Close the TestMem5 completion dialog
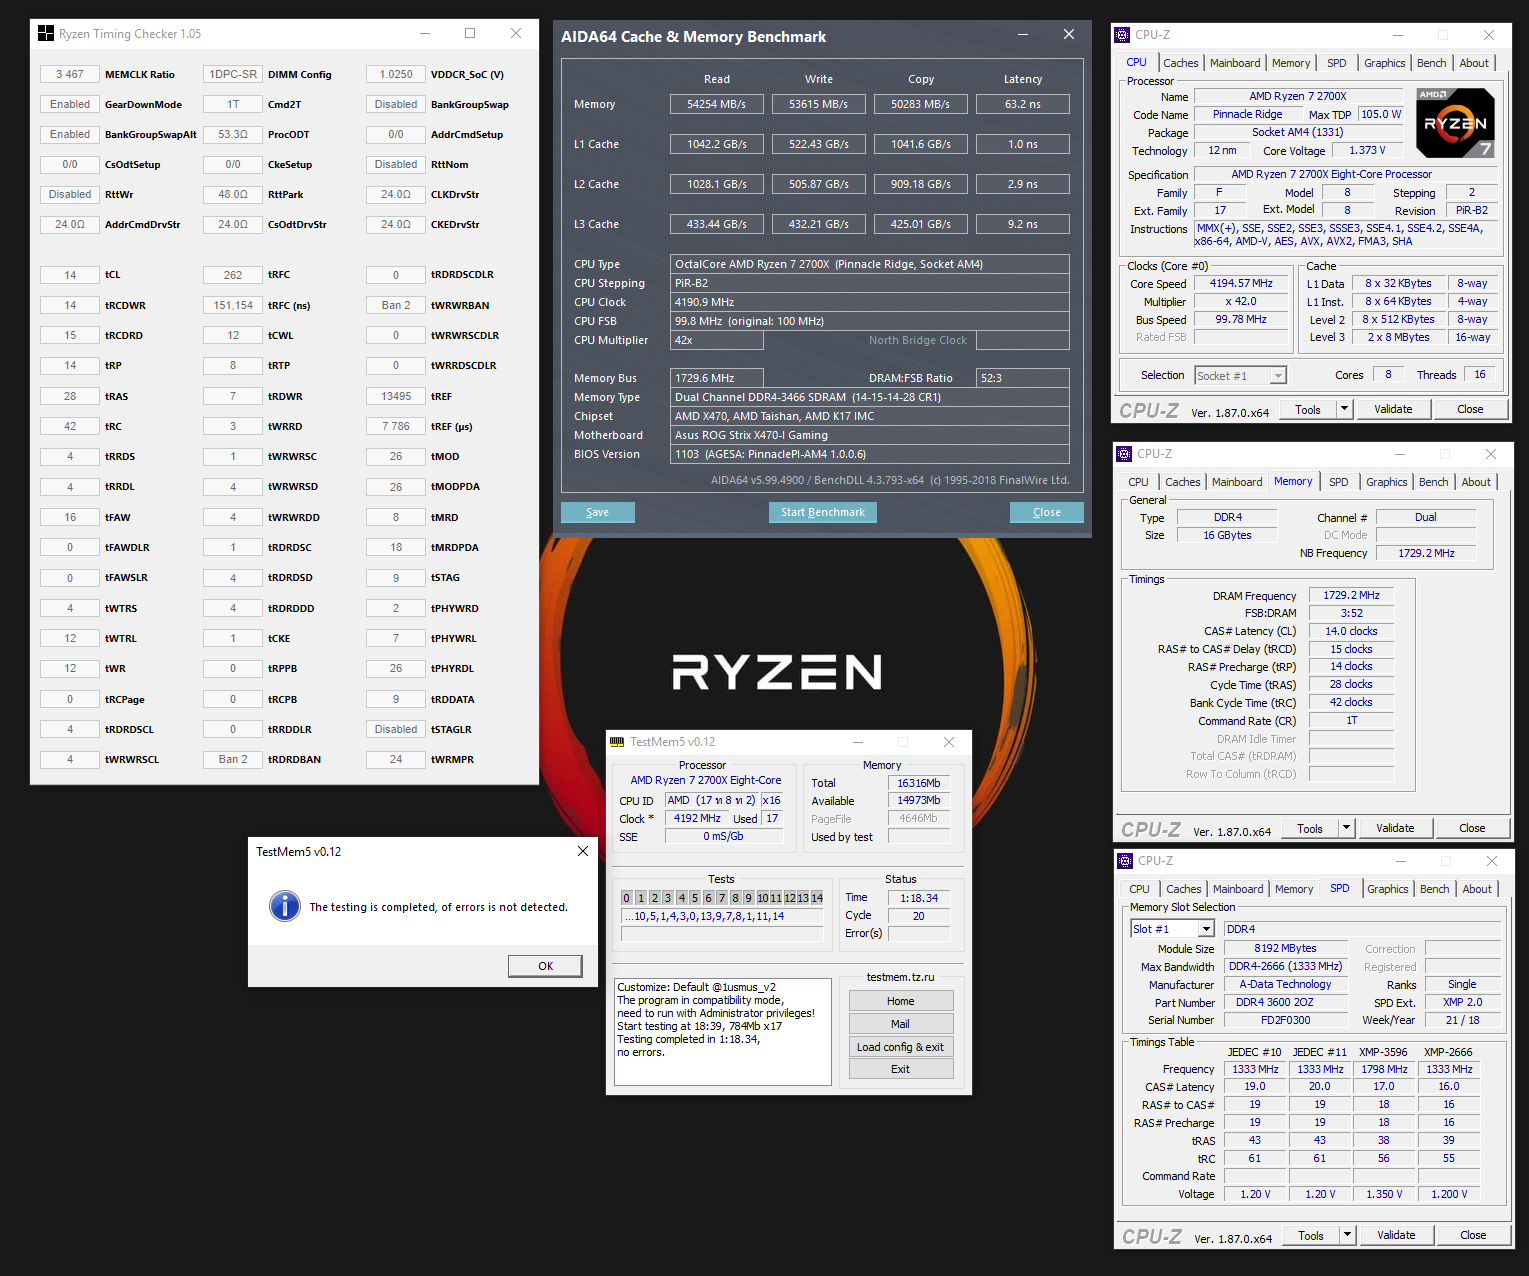Viewport: 1529px width, 1276px height. tap(583, 851)
